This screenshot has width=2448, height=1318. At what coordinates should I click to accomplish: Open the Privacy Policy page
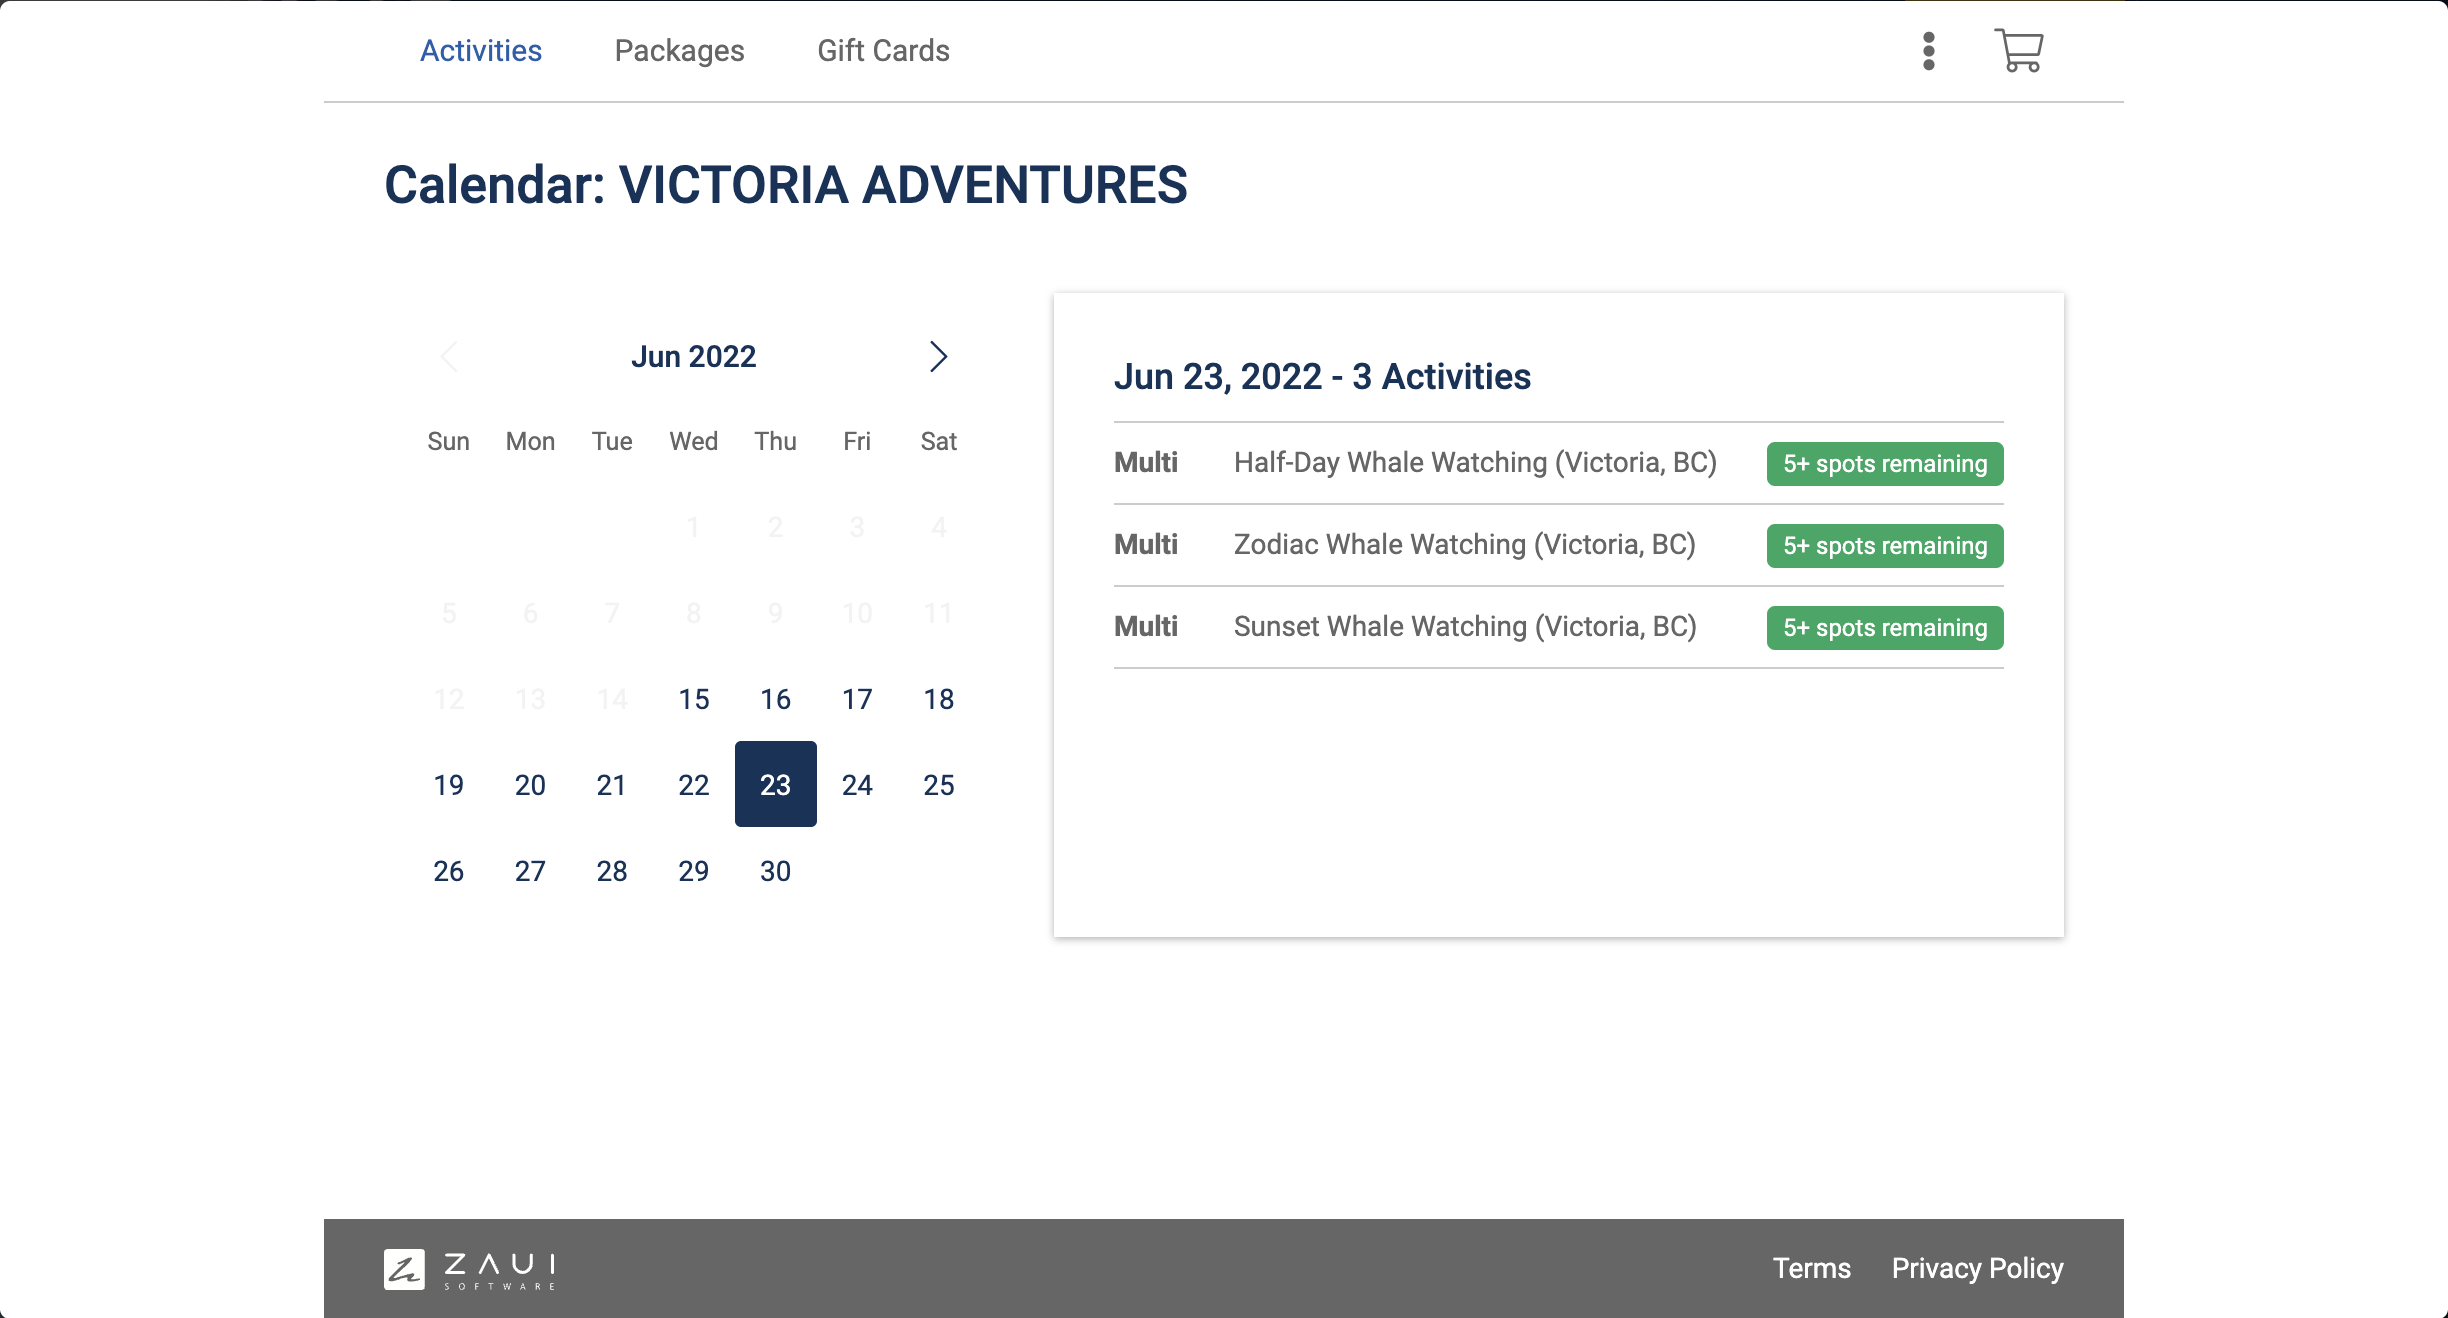click(x=1977, y=1268)
